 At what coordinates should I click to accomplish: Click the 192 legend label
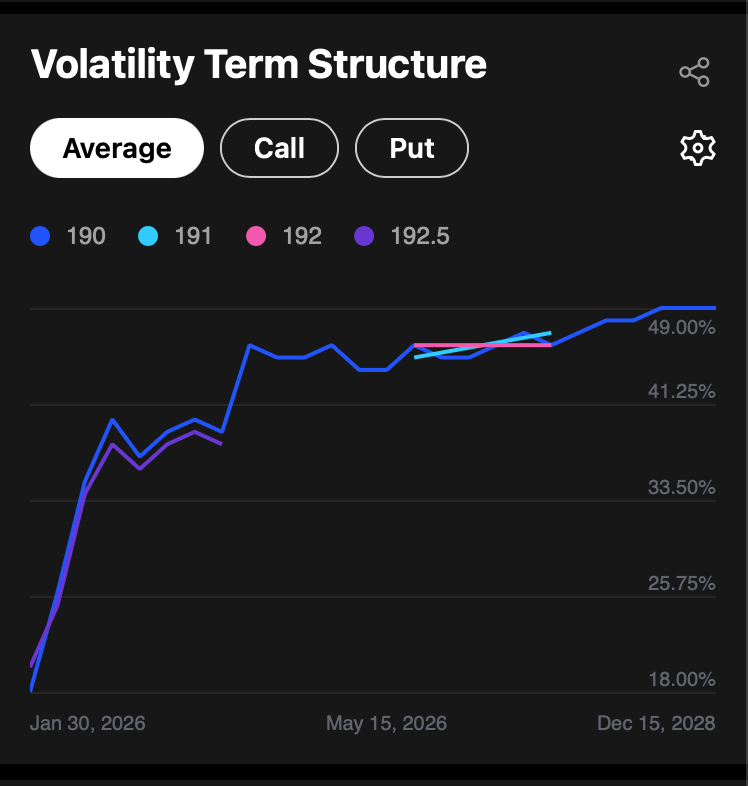(302, 236)
